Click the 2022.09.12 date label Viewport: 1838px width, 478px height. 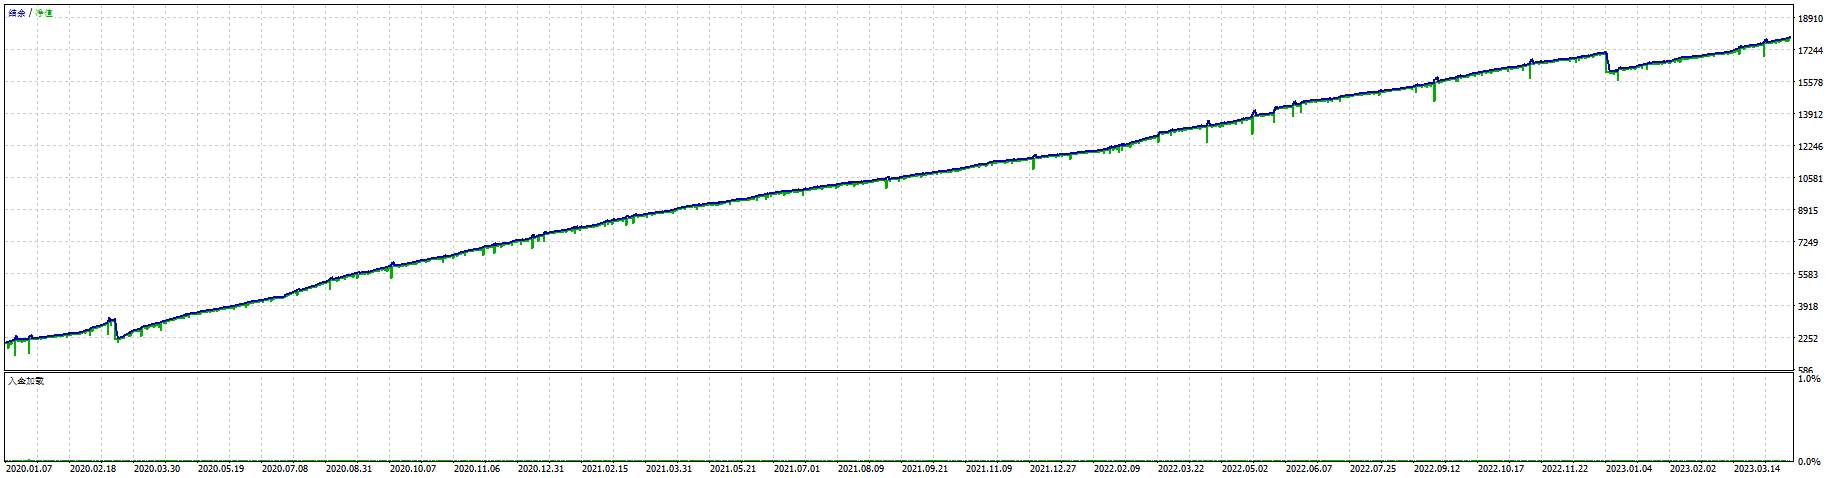(1437, 468)
